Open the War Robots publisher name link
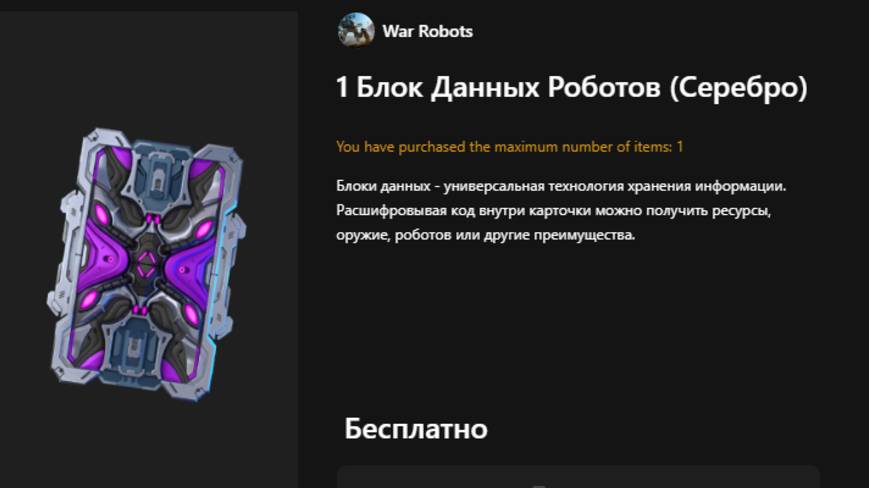Screen dimensions: 869x488 (x=427, y=32)
